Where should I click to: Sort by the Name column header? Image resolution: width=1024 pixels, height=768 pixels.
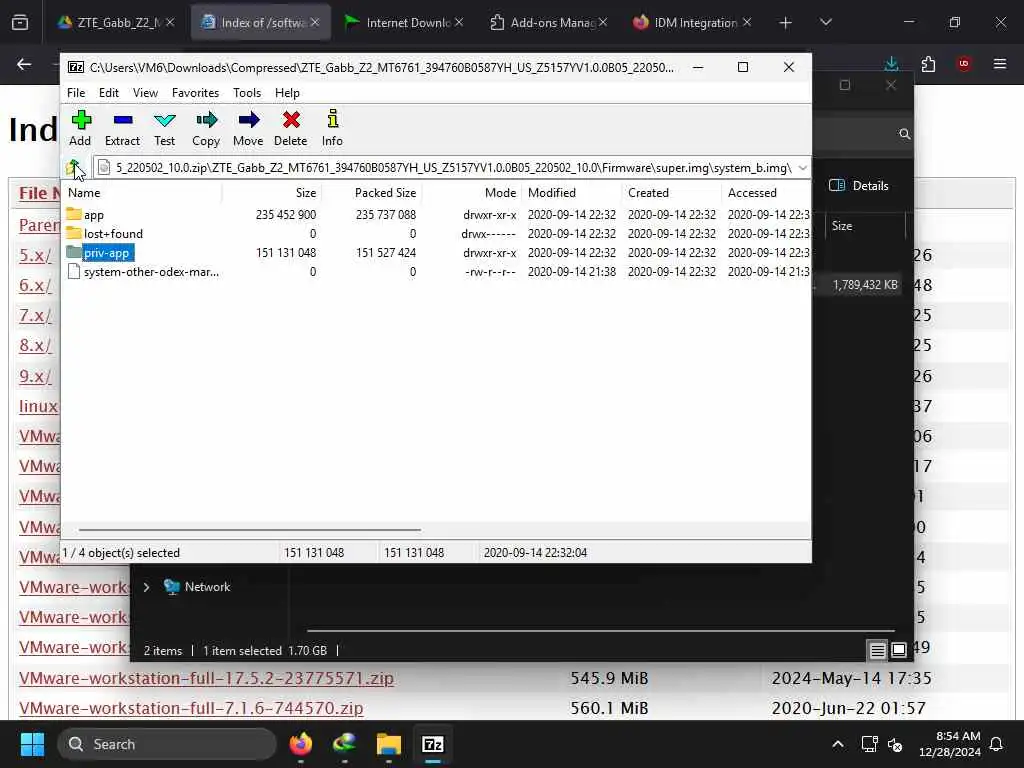click(142, 193)
